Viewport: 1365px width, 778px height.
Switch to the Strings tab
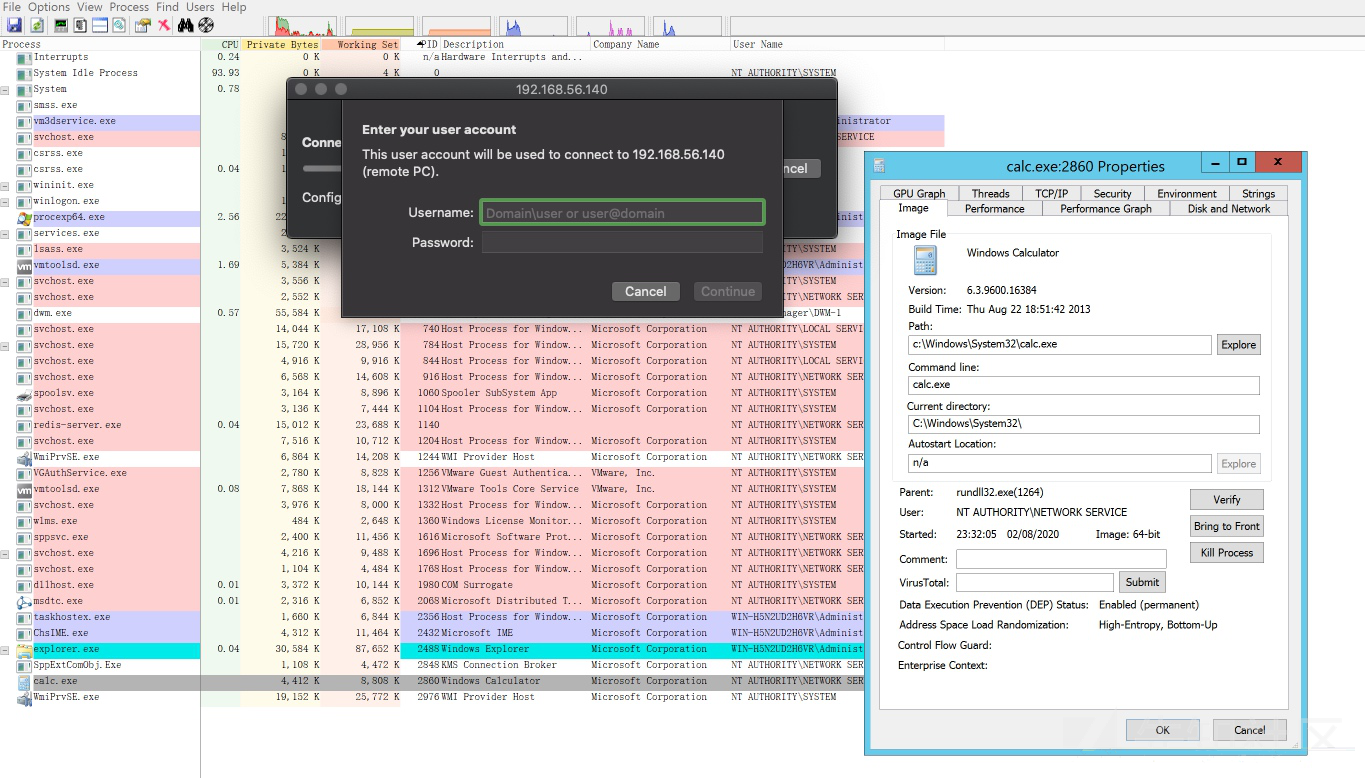pos(1258,193)
